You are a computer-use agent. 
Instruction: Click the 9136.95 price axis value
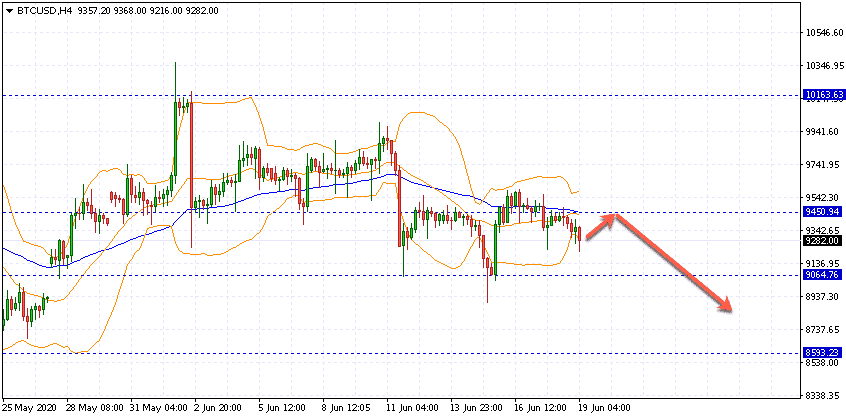point(824,264)
